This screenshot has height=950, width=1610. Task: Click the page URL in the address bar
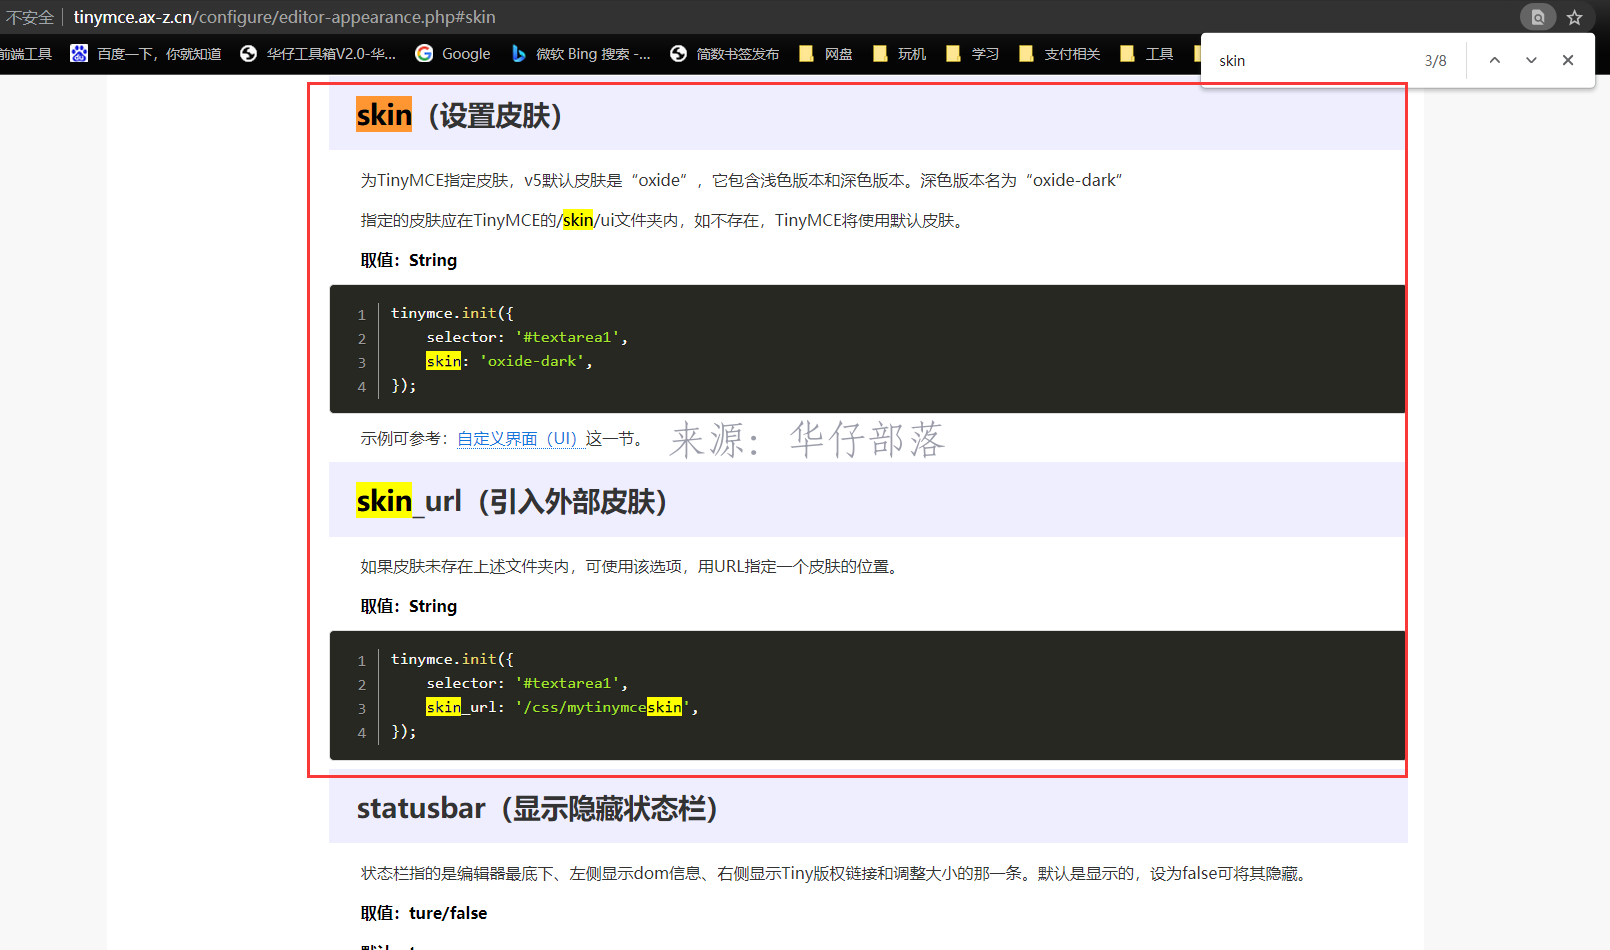pyautogui.click(x=284, y=17)
